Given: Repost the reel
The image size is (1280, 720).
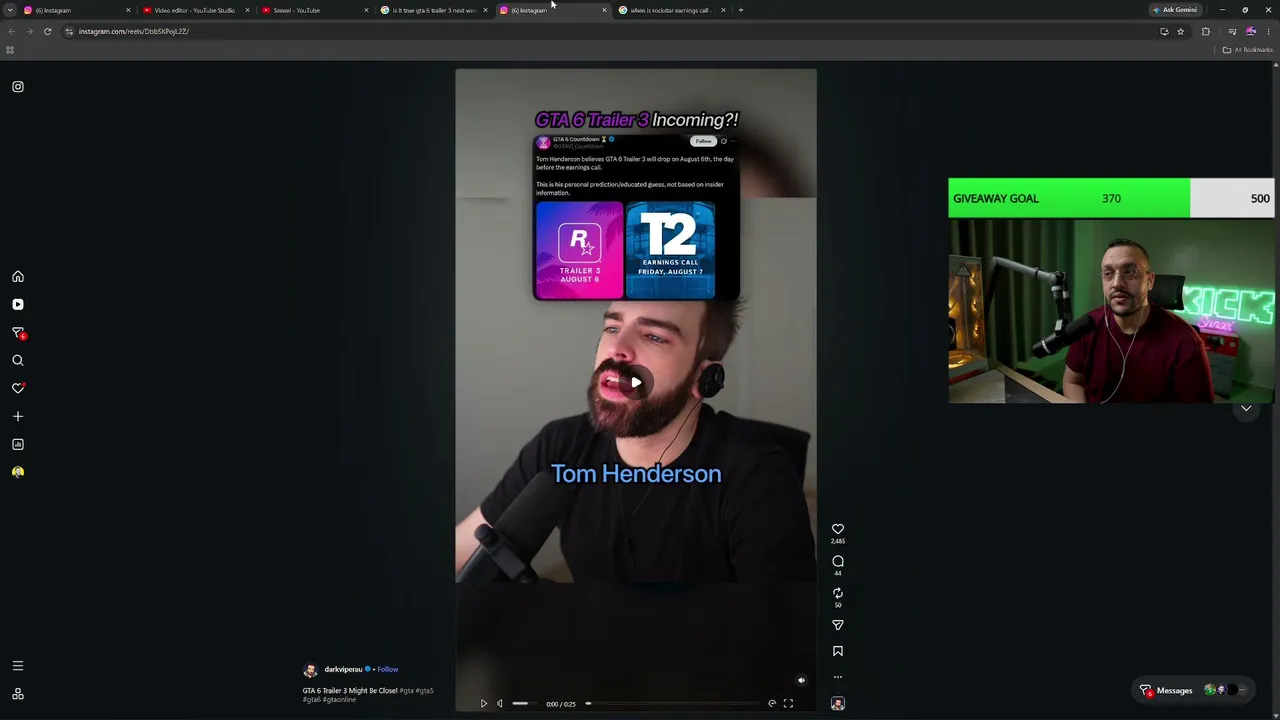Looking at the screenshot, I should pos(838,593).
